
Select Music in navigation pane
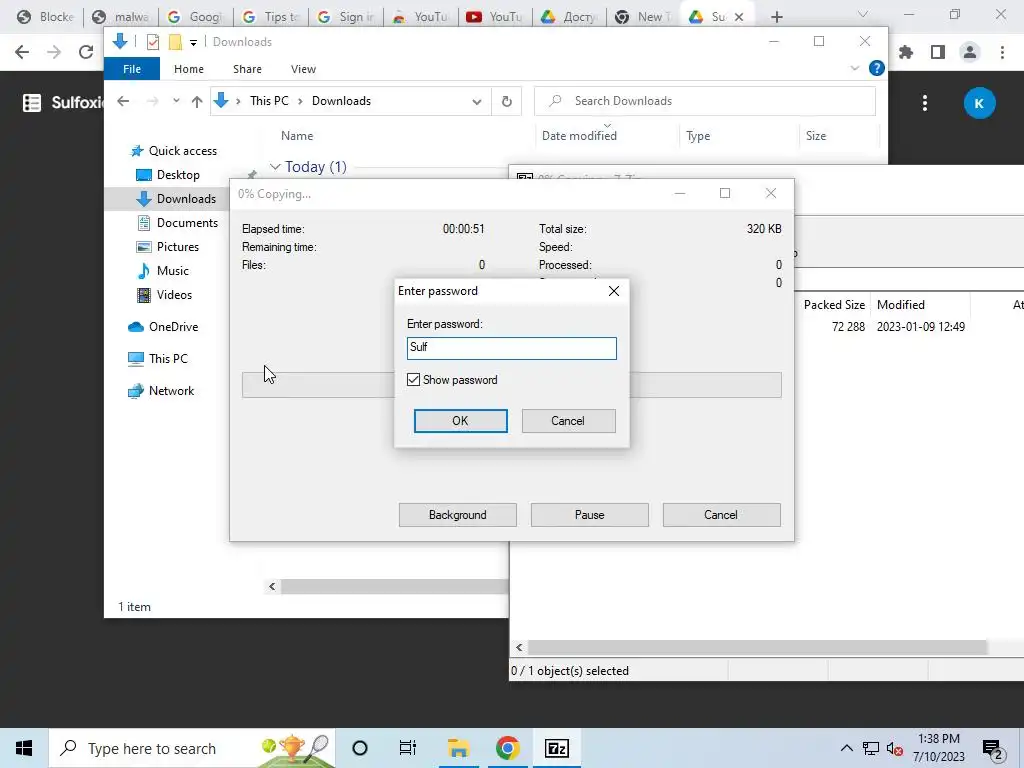172,271
